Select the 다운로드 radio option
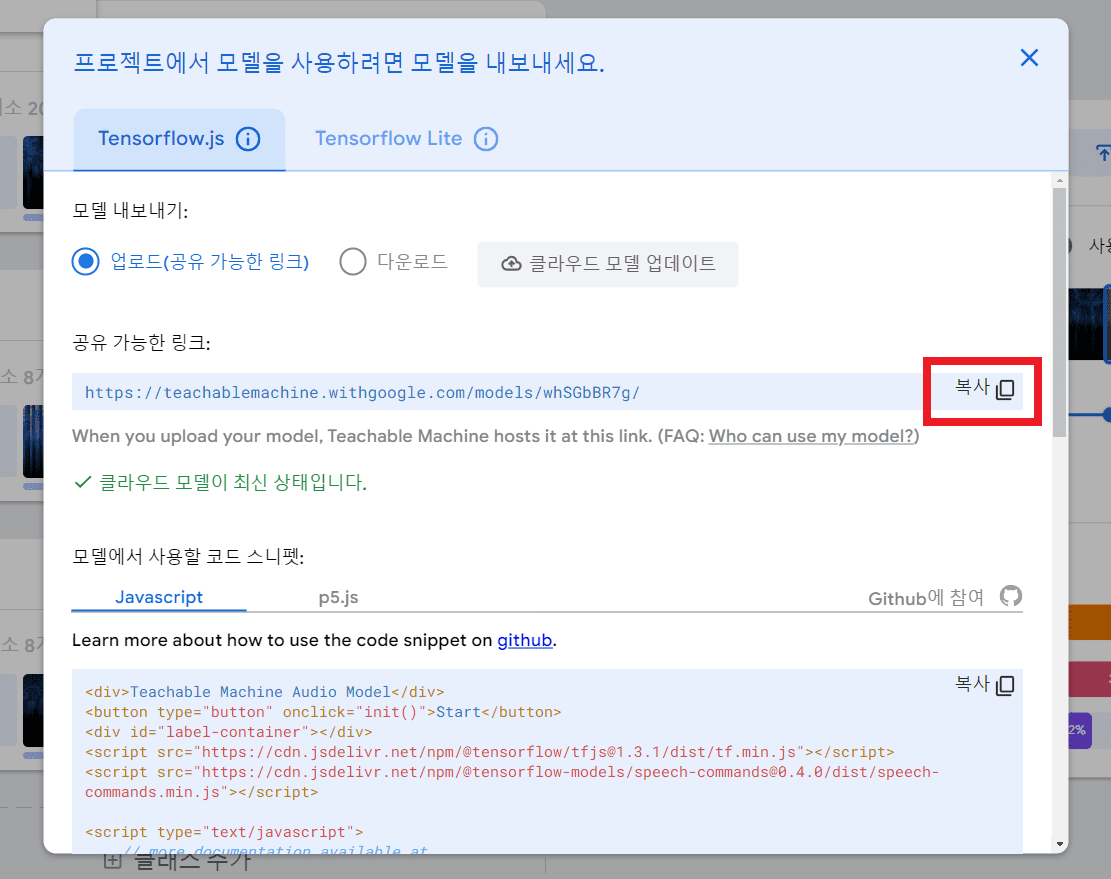 pyautogui.click(x=353, y=261)
